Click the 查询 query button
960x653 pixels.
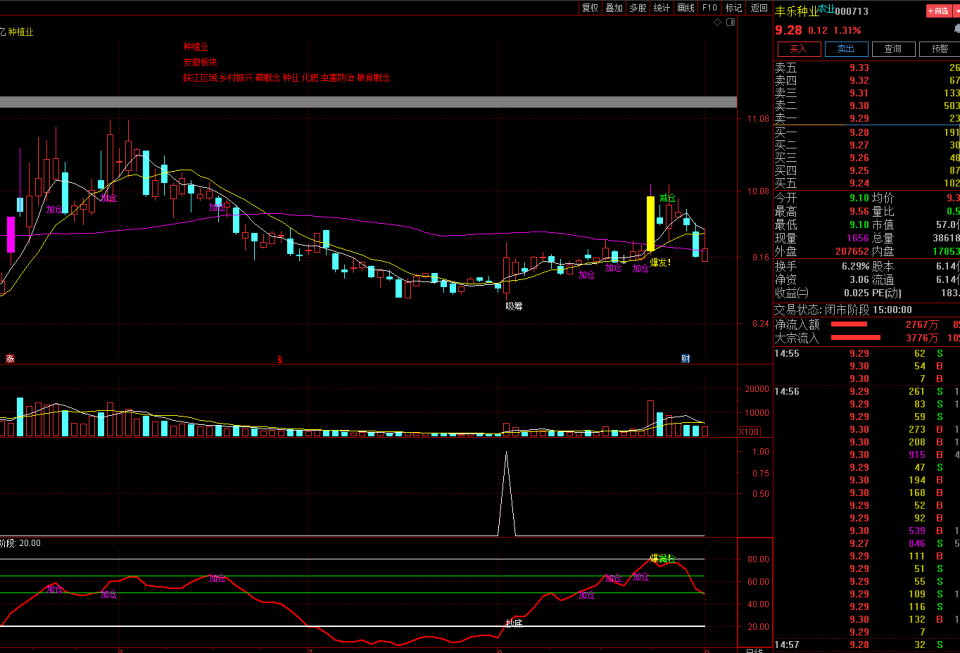[x=893, y=49]
